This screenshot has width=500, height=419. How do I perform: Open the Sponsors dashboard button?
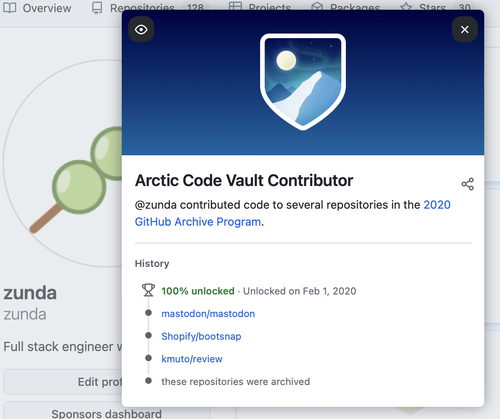coord(63,411)
